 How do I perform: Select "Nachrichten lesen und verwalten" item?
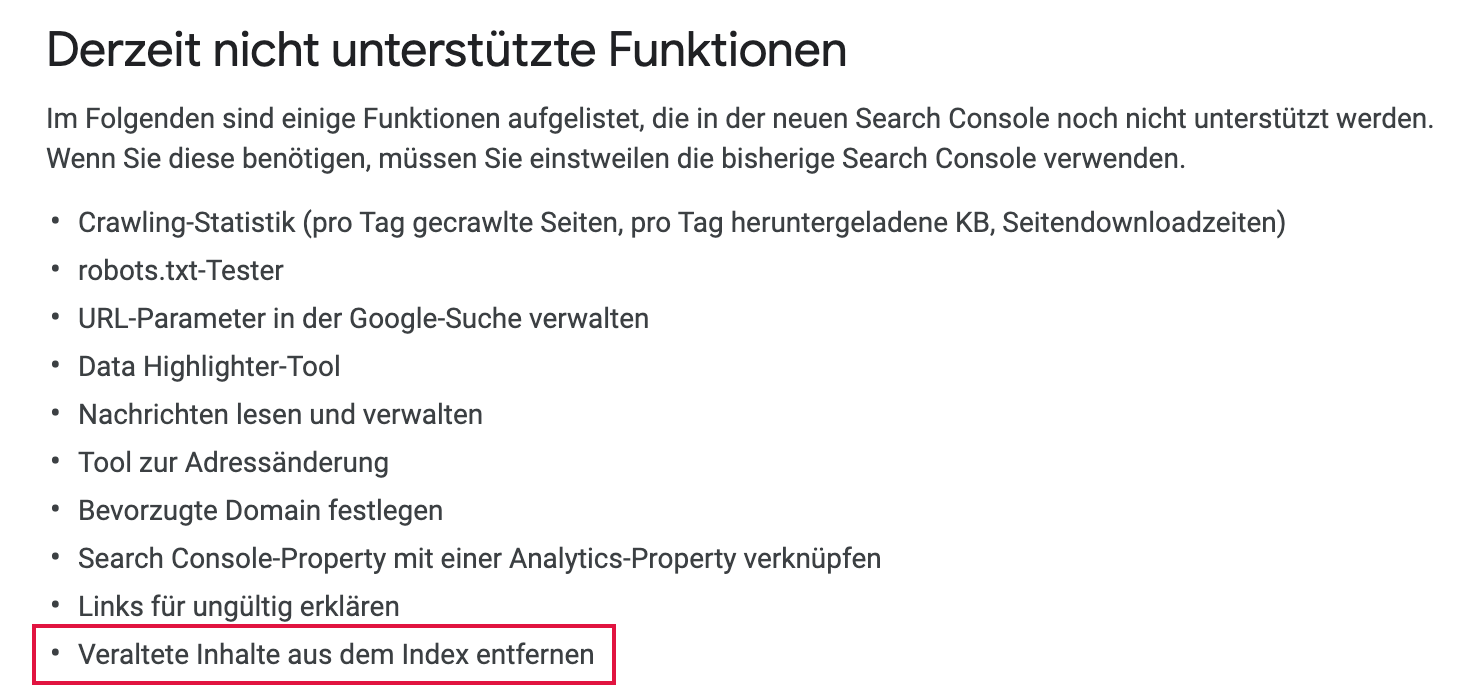pyautogui.click(x=280, y=414)
